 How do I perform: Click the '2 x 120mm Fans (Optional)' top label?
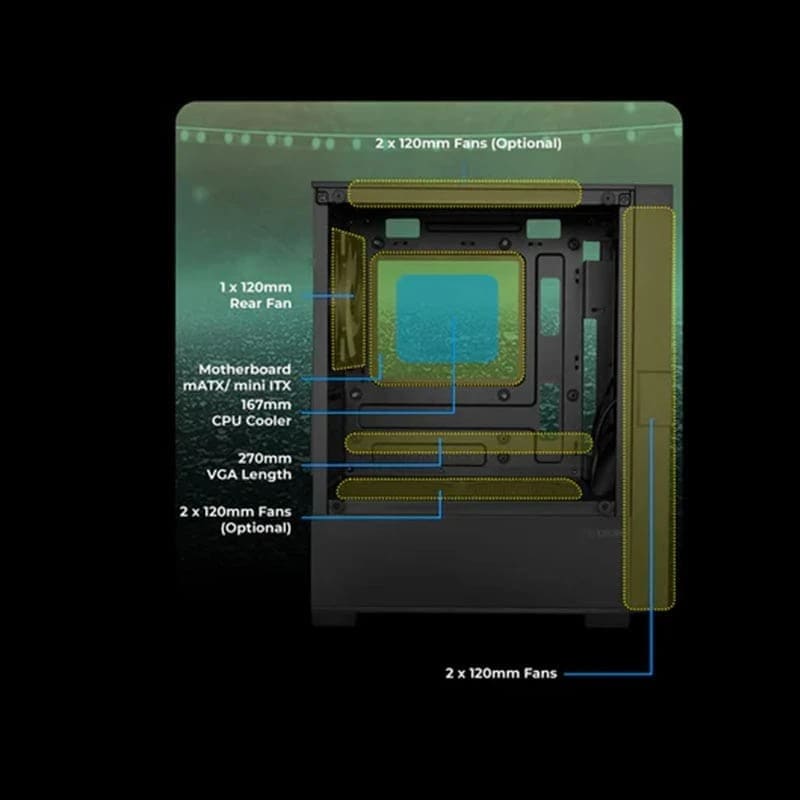[468, 143]
